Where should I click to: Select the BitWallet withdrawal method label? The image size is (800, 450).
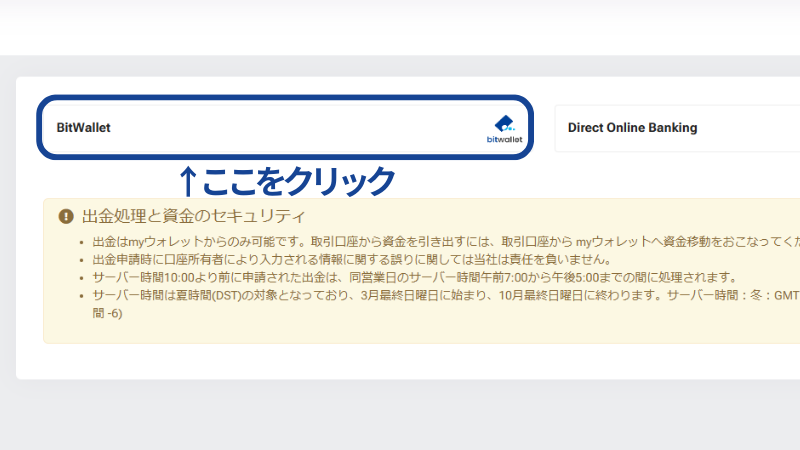pos(83,128)
